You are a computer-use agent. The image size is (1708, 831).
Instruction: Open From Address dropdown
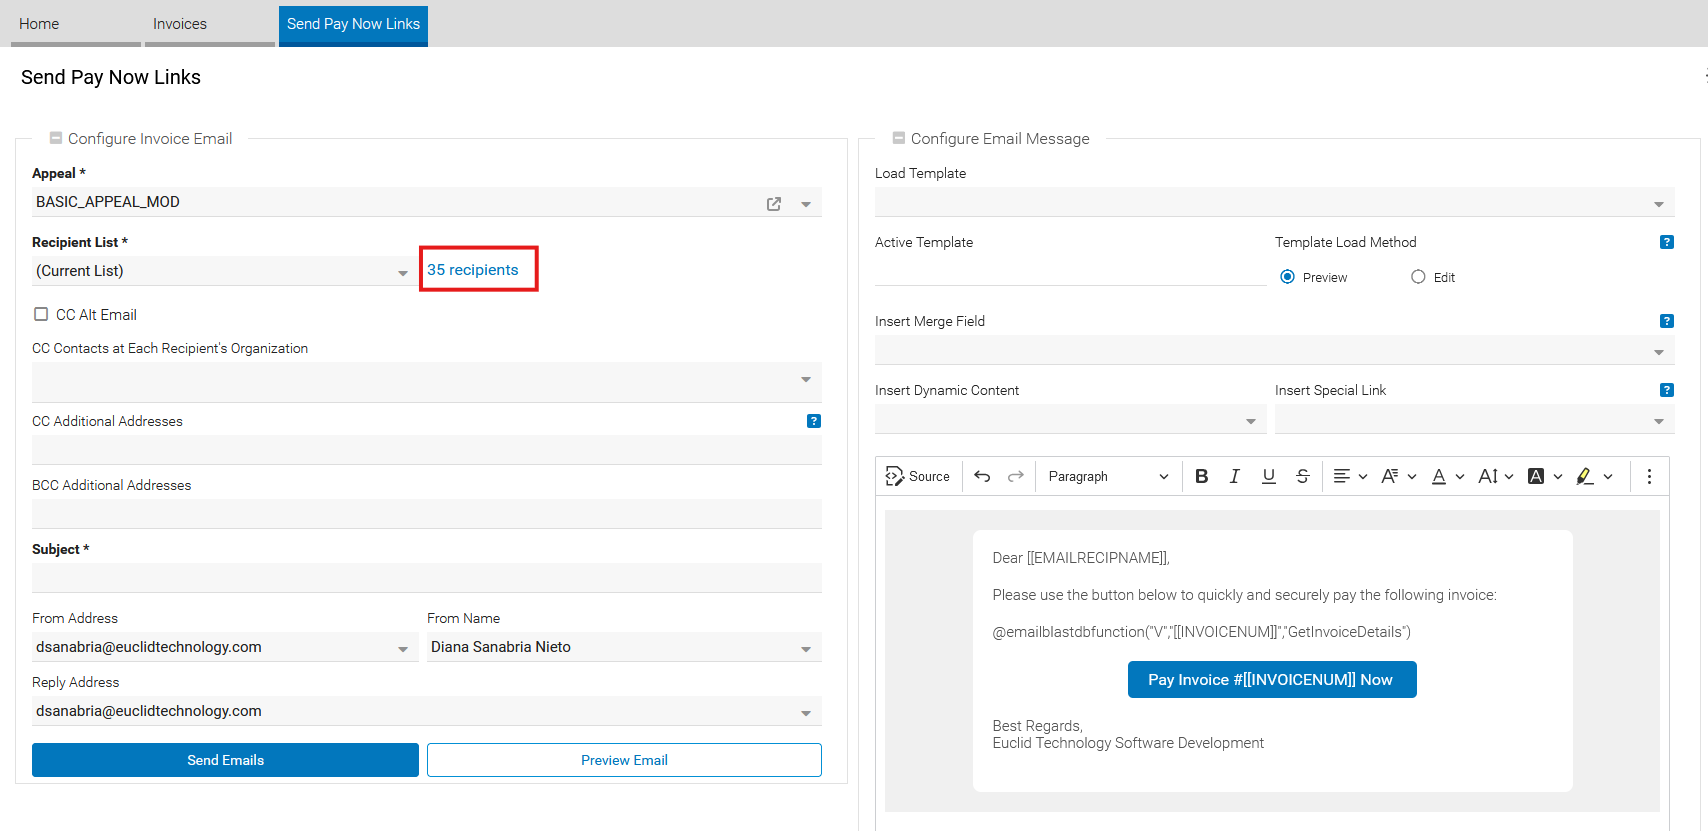coord(403,649)
